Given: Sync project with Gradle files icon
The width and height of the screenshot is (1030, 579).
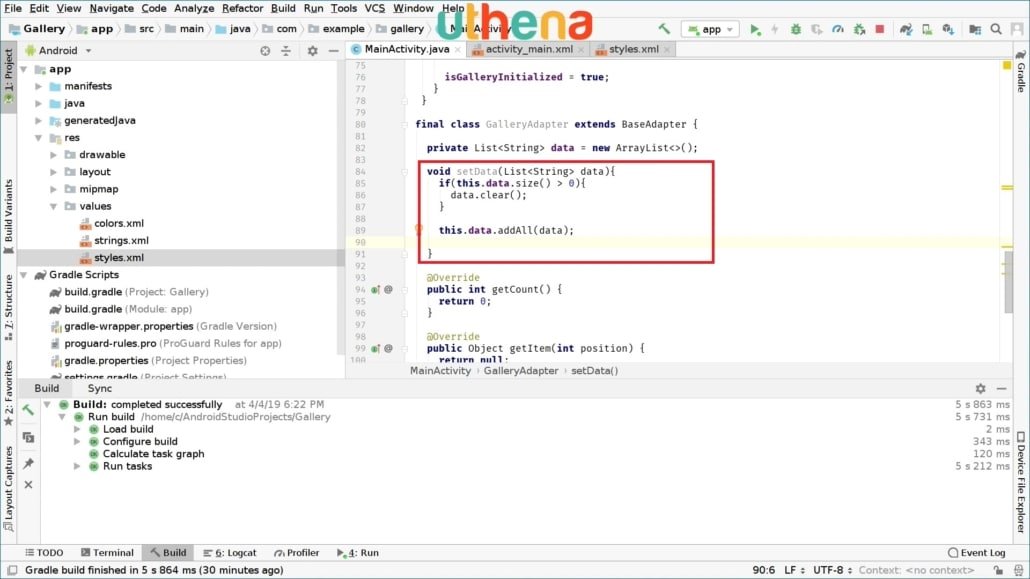Looking at the screenshot, I should click(x=906, y=30).
